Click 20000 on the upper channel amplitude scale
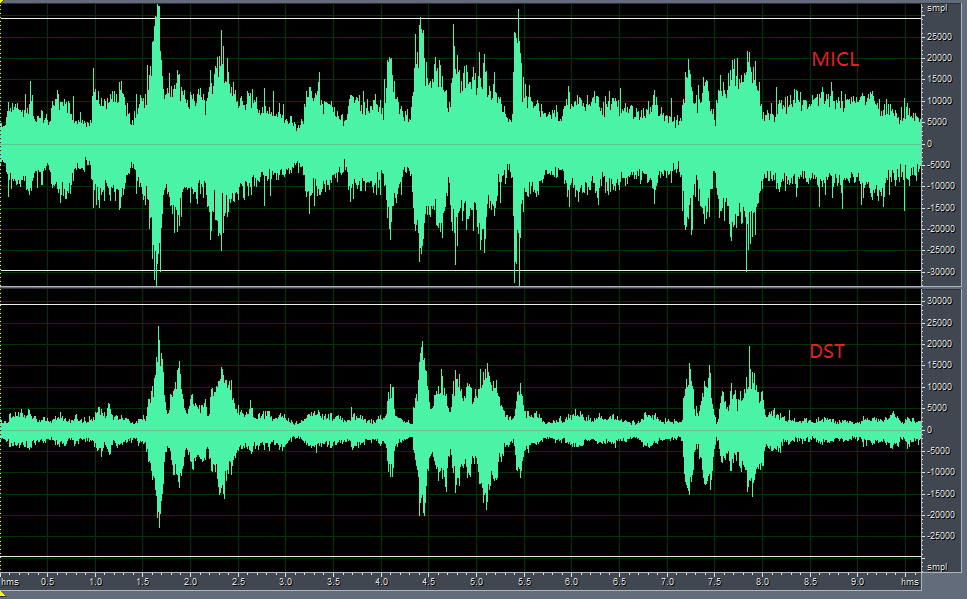967x599 pixels. pyautogui.click(x=939, y=58)
